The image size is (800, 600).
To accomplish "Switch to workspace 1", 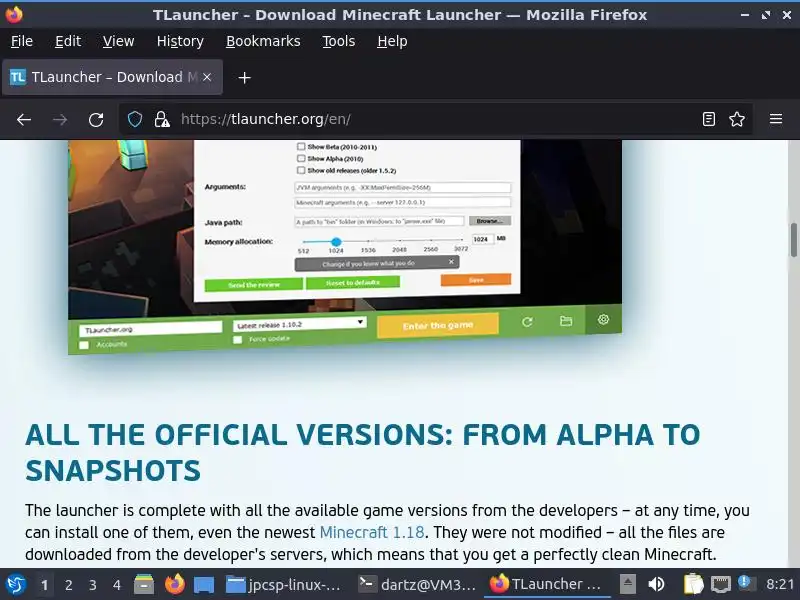I will point(44,585).
